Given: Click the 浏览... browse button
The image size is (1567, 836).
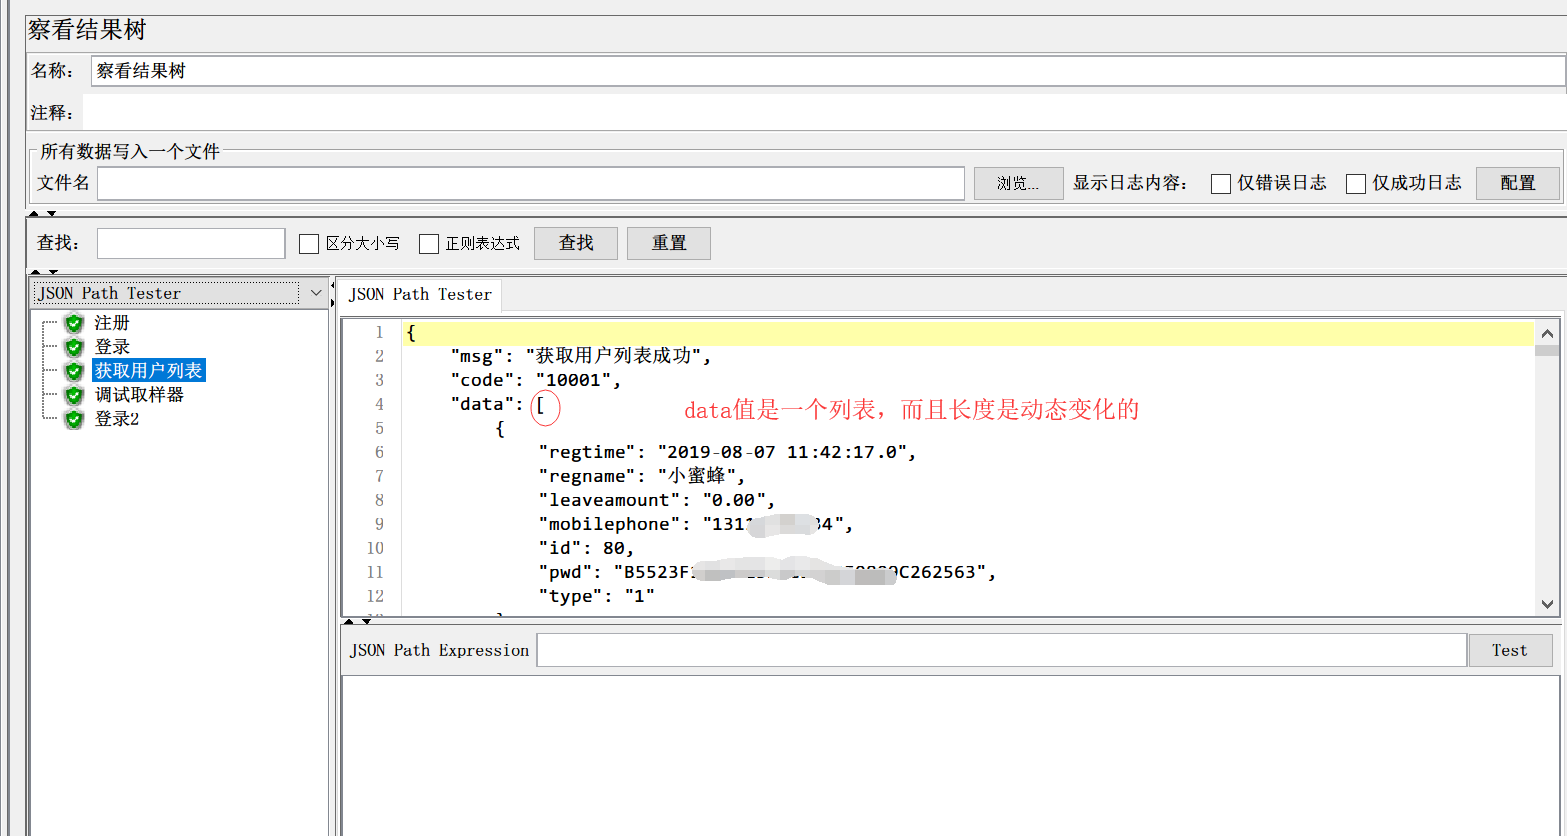Looking at the screenshot, I should click(1018, 184).
